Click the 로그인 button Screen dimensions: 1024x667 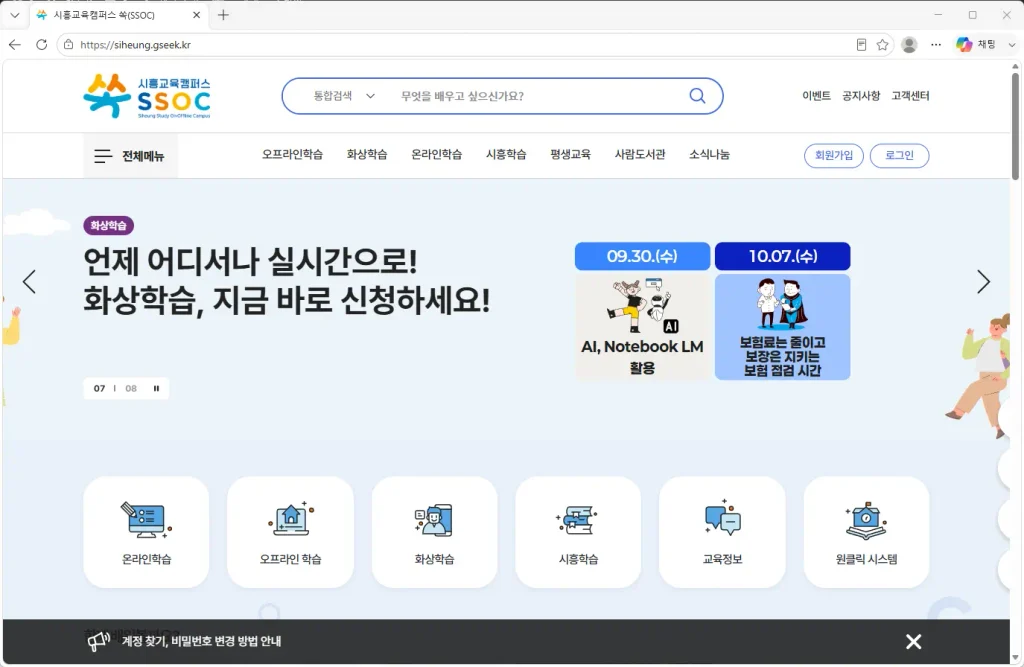tap(899, 155)
